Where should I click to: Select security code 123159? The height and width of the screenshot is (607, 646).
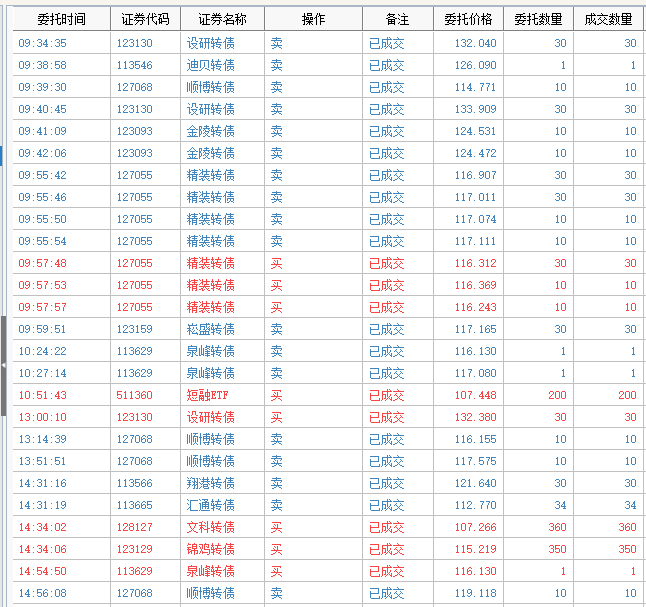point(135,329)
